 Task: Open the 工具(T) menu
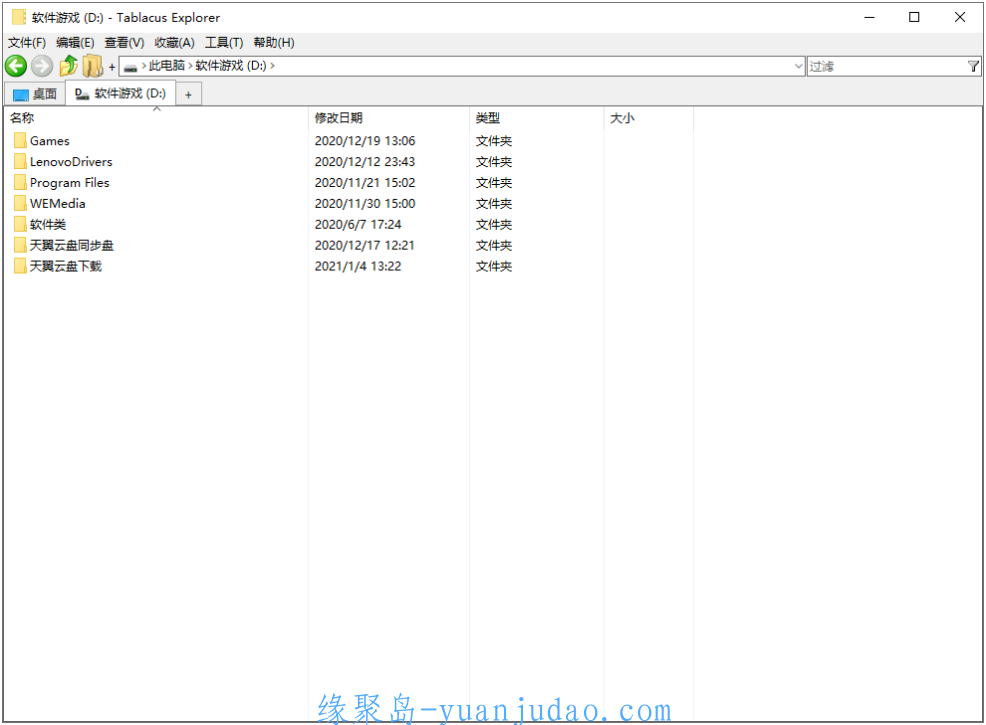pyautogui.click(x=224, y=42)
